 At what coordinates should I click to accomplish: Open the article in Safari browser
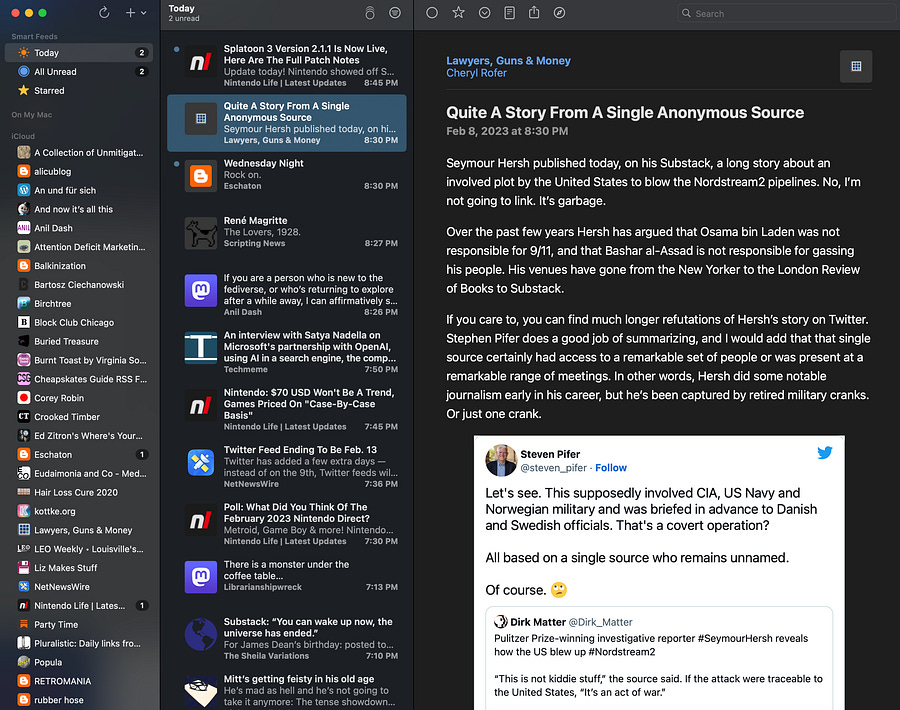click(x=559, y=13)
